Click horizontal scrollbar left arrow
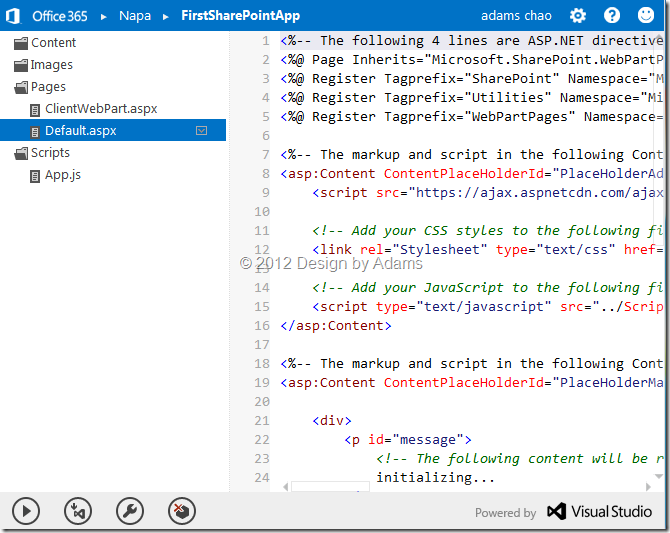Screen dimensions: 670x533 pyautogui.click(x=285, y=486)
